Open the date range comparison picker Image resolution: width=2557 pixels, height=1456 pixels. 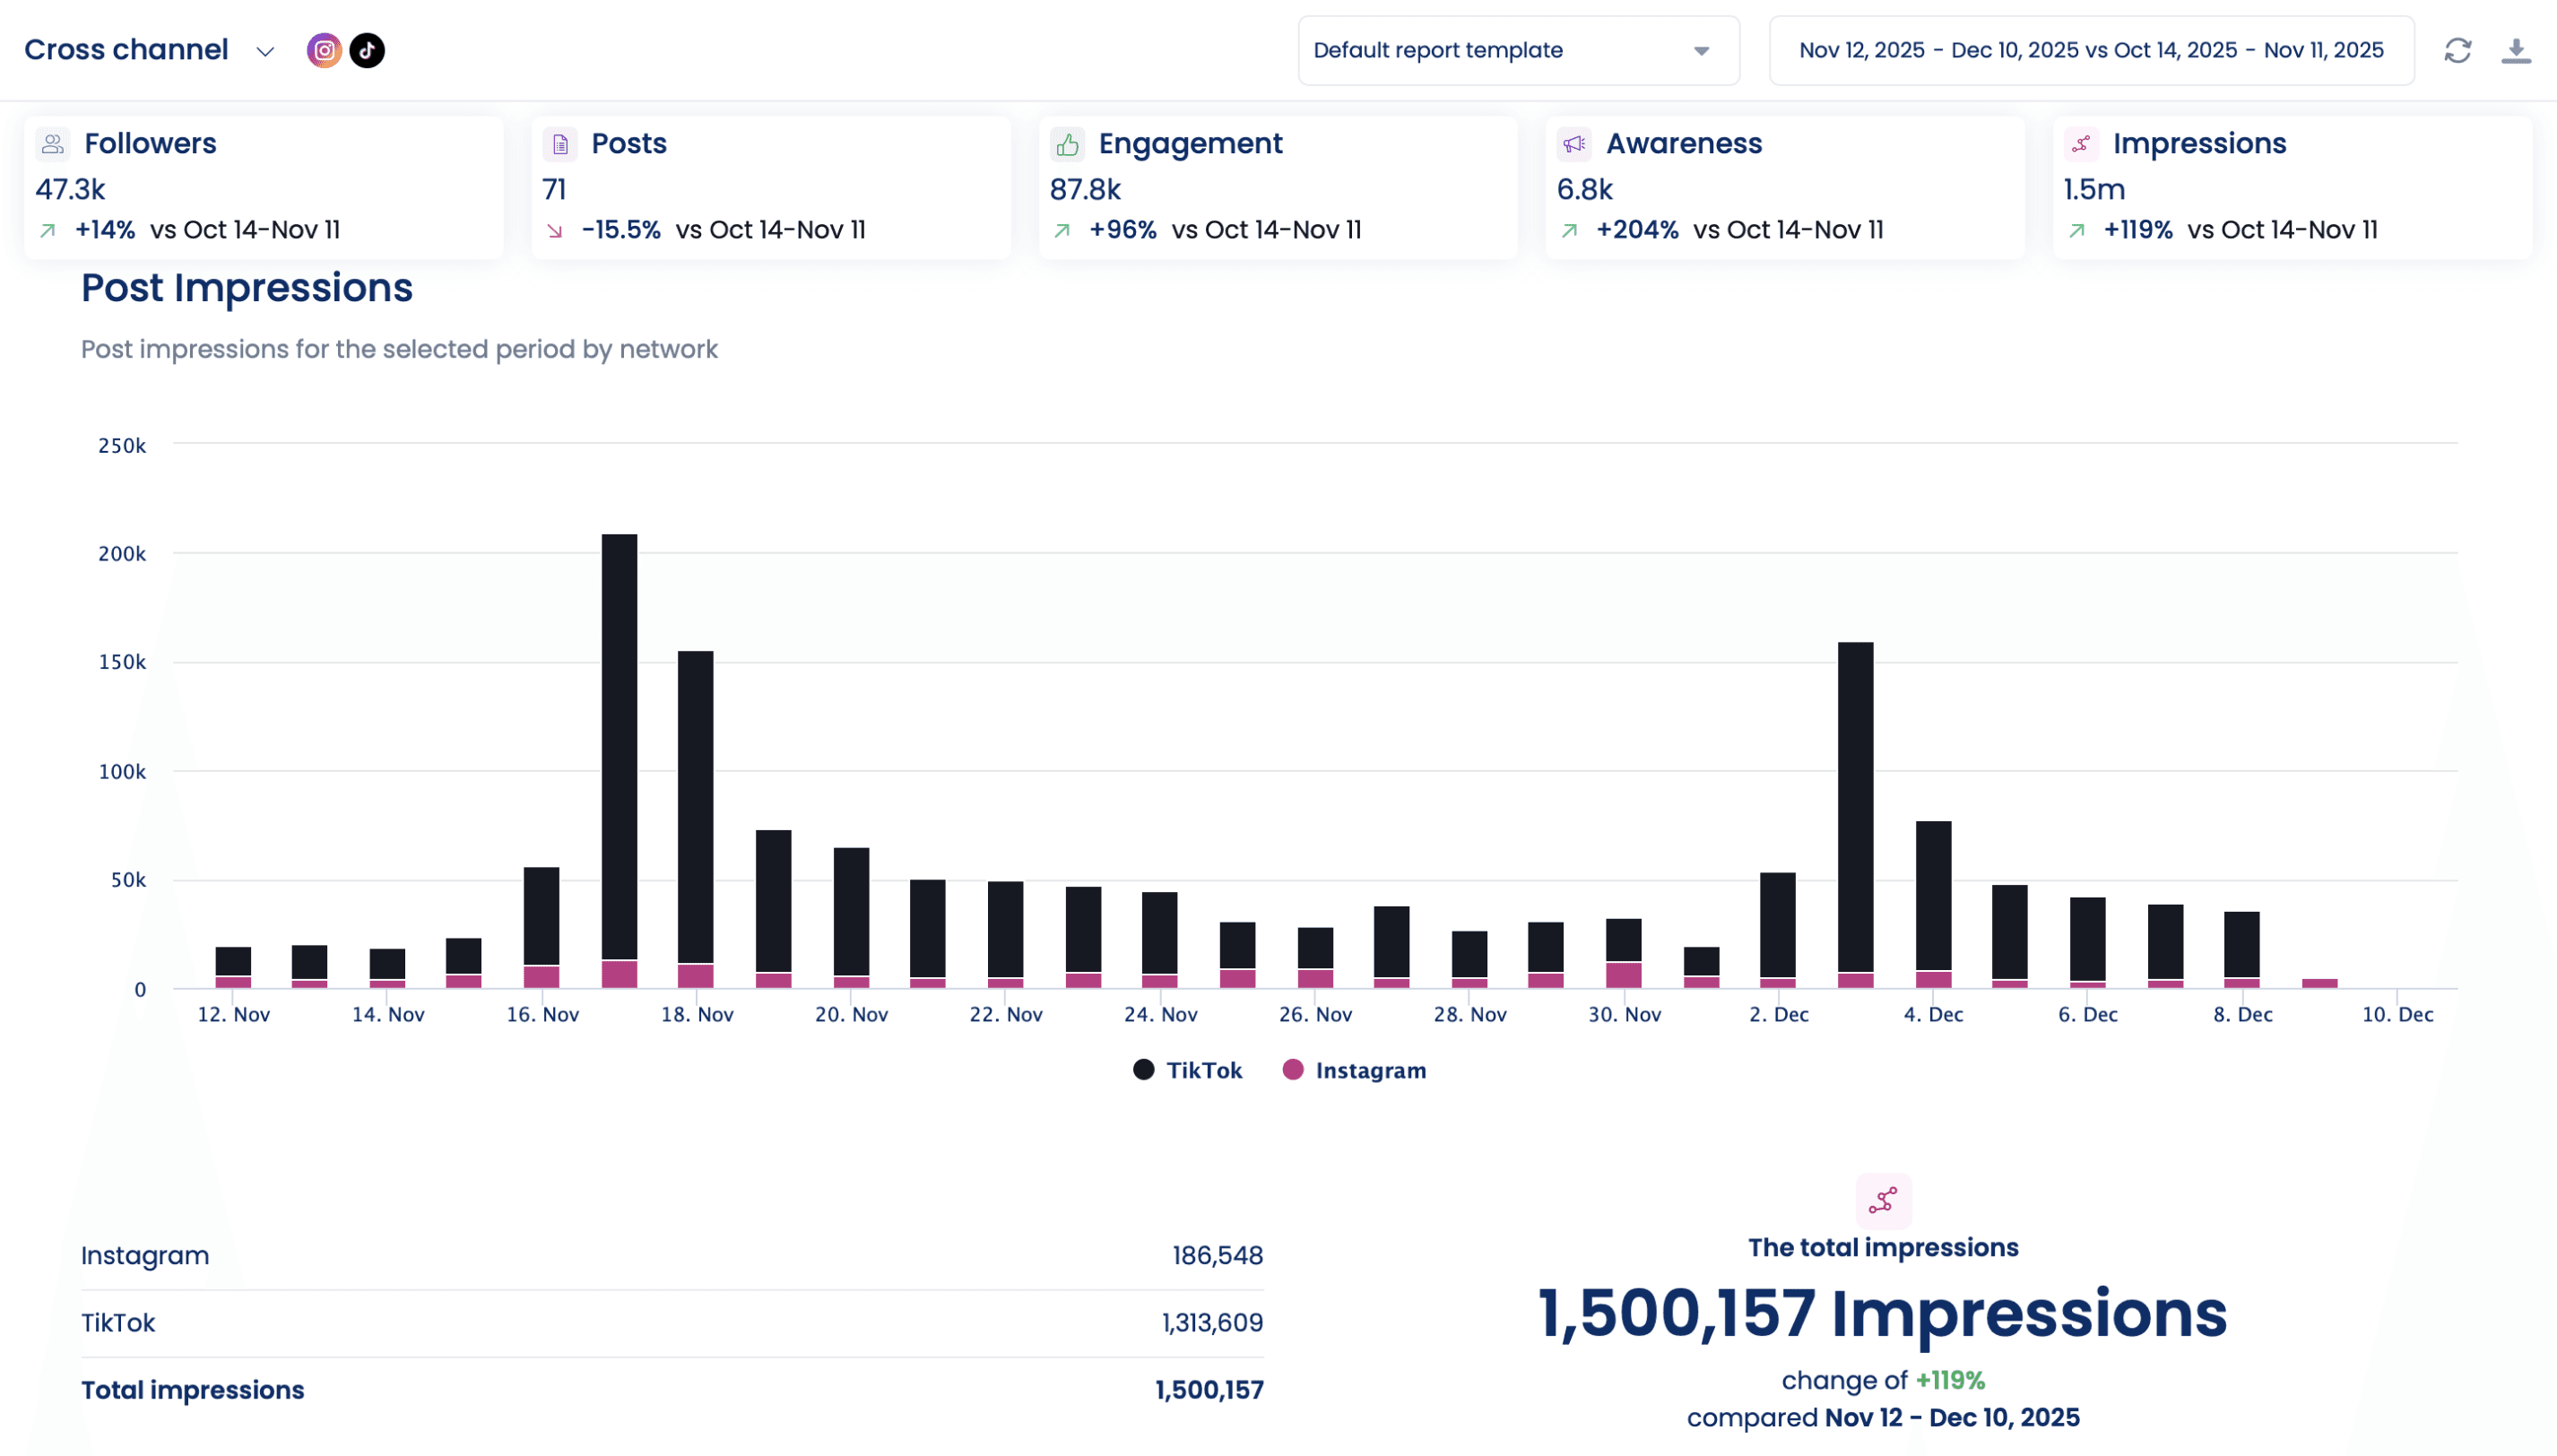pos(2091,50)
